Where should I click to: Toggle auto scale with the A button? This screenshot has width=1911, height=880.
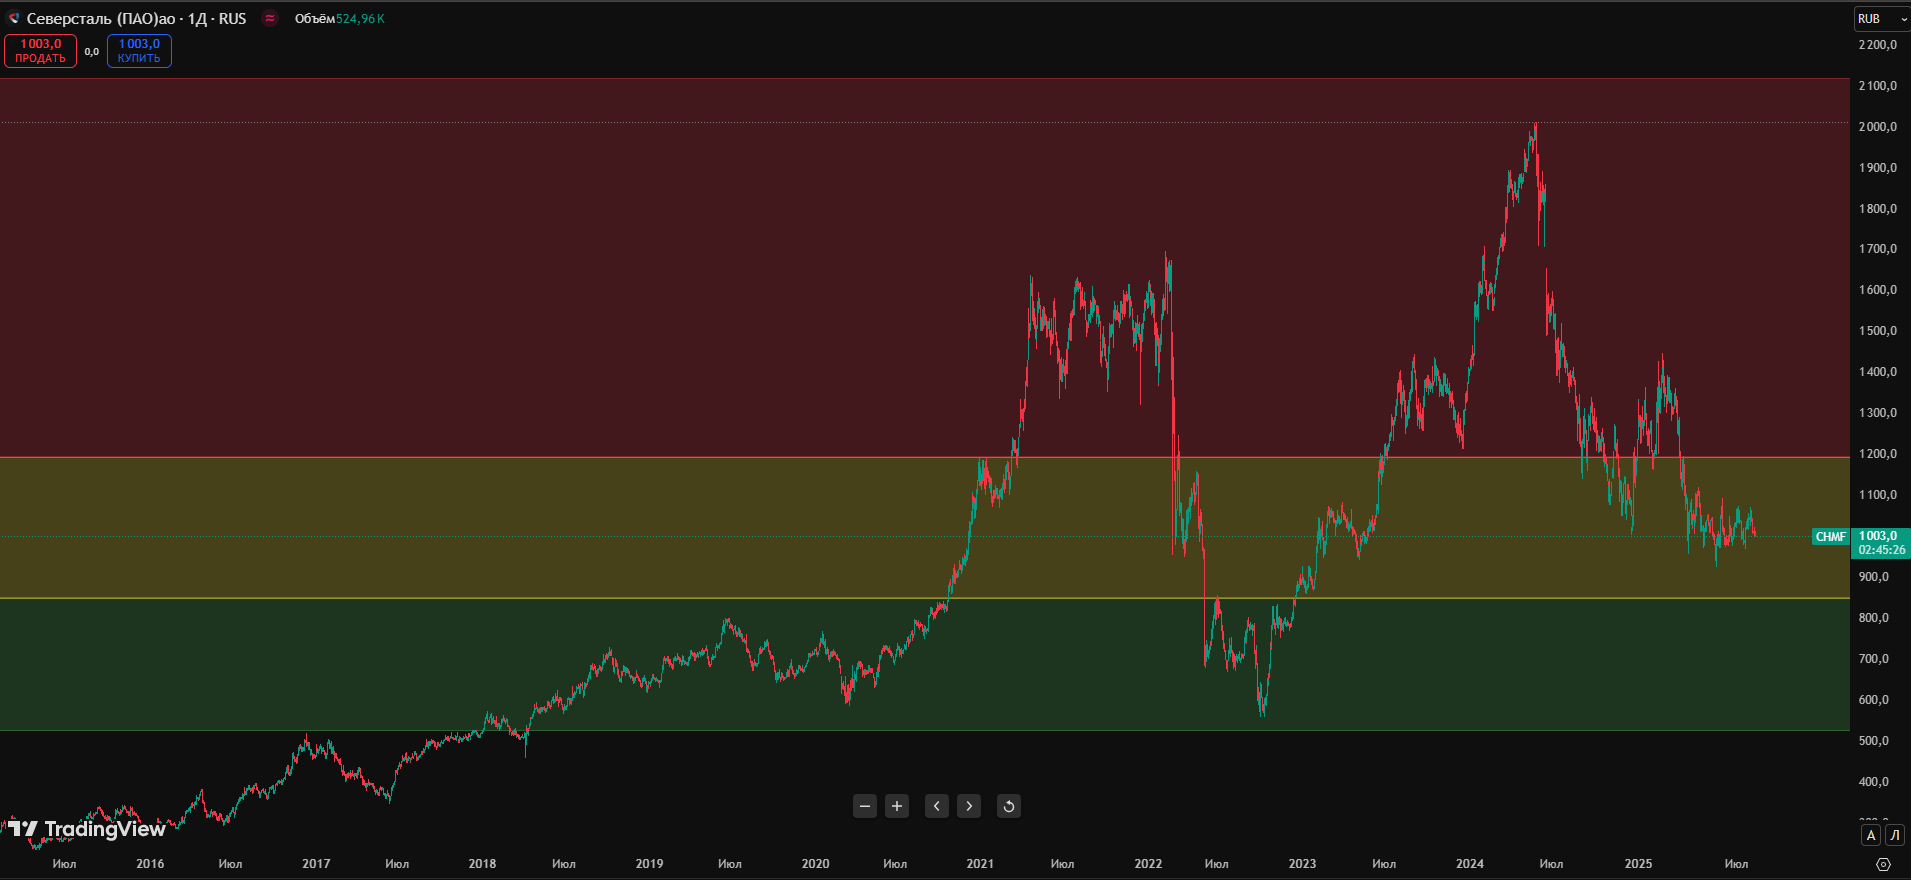(1871, 835)
